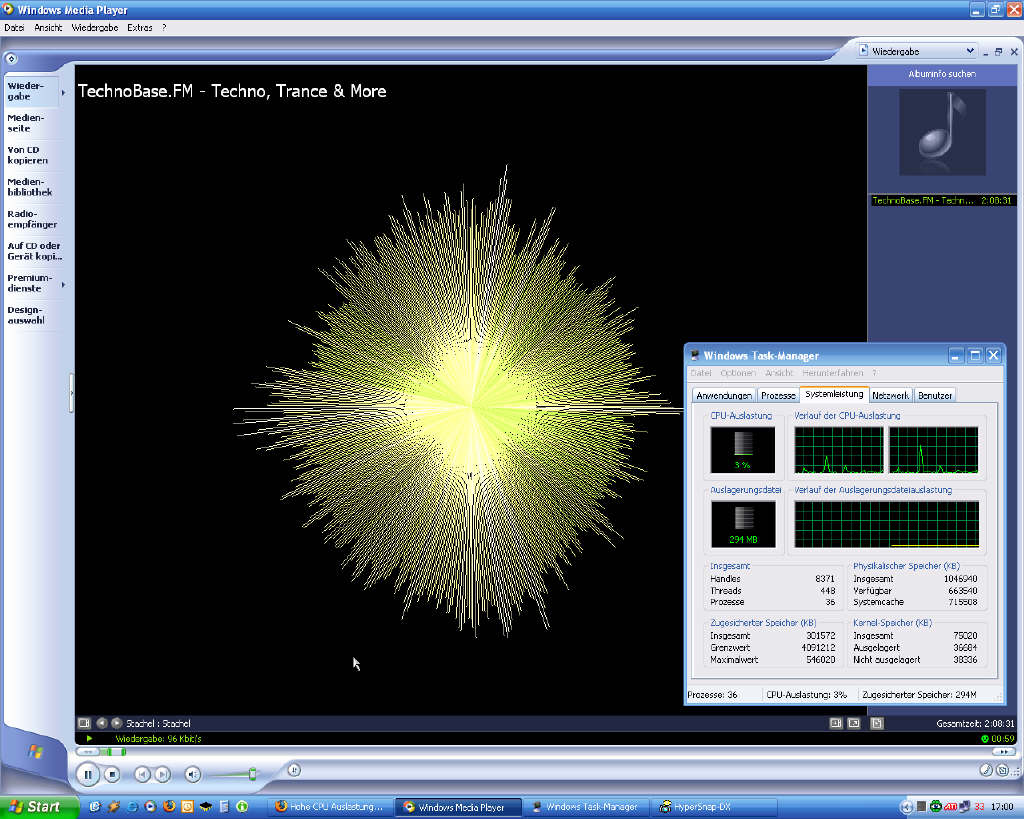Open the Wiedergabe menu in the menu bar
The height and width of the screenshot is (819, 1024).
click(x=95, y=27)
